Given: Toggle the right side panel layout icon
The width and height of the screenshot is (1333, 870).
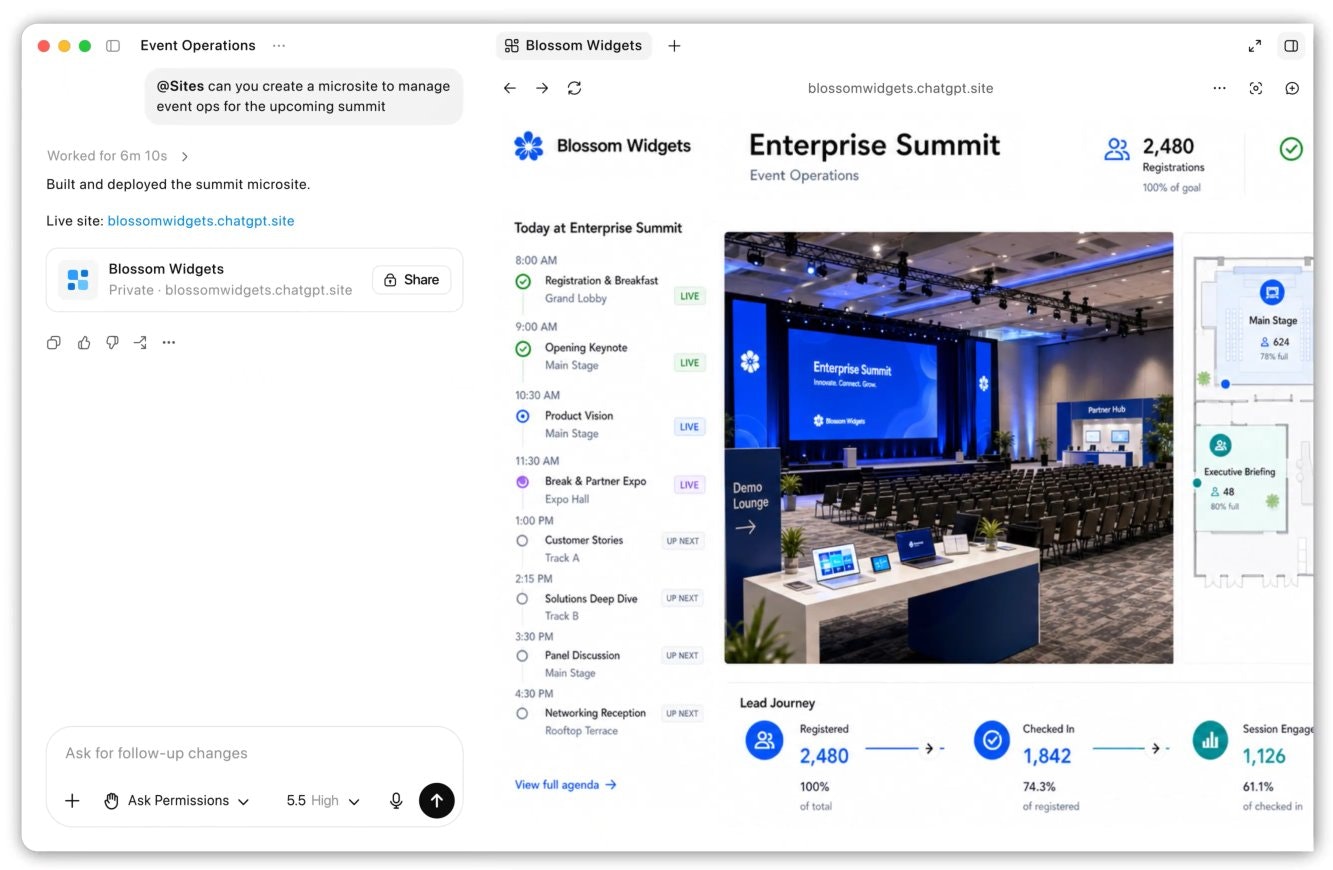Looking at the screenshot, I should tap(1291, 46).
